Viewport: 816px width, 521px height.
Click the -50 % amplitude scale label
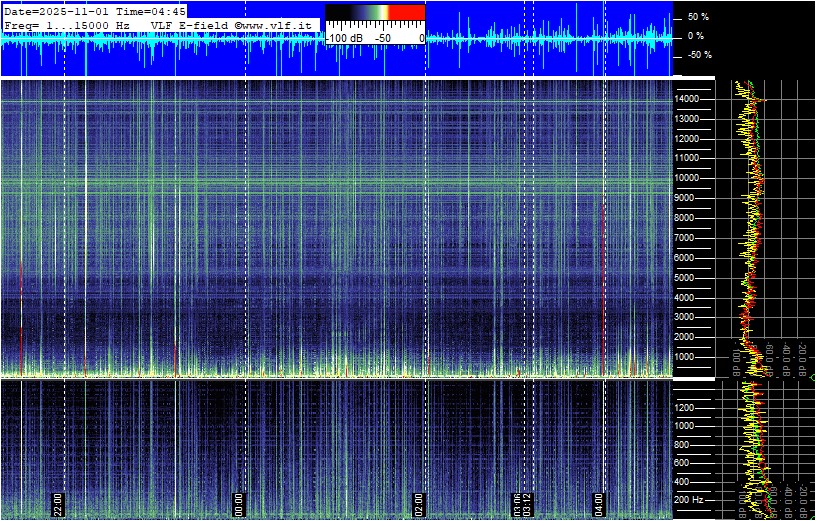[x=696, y=55]
